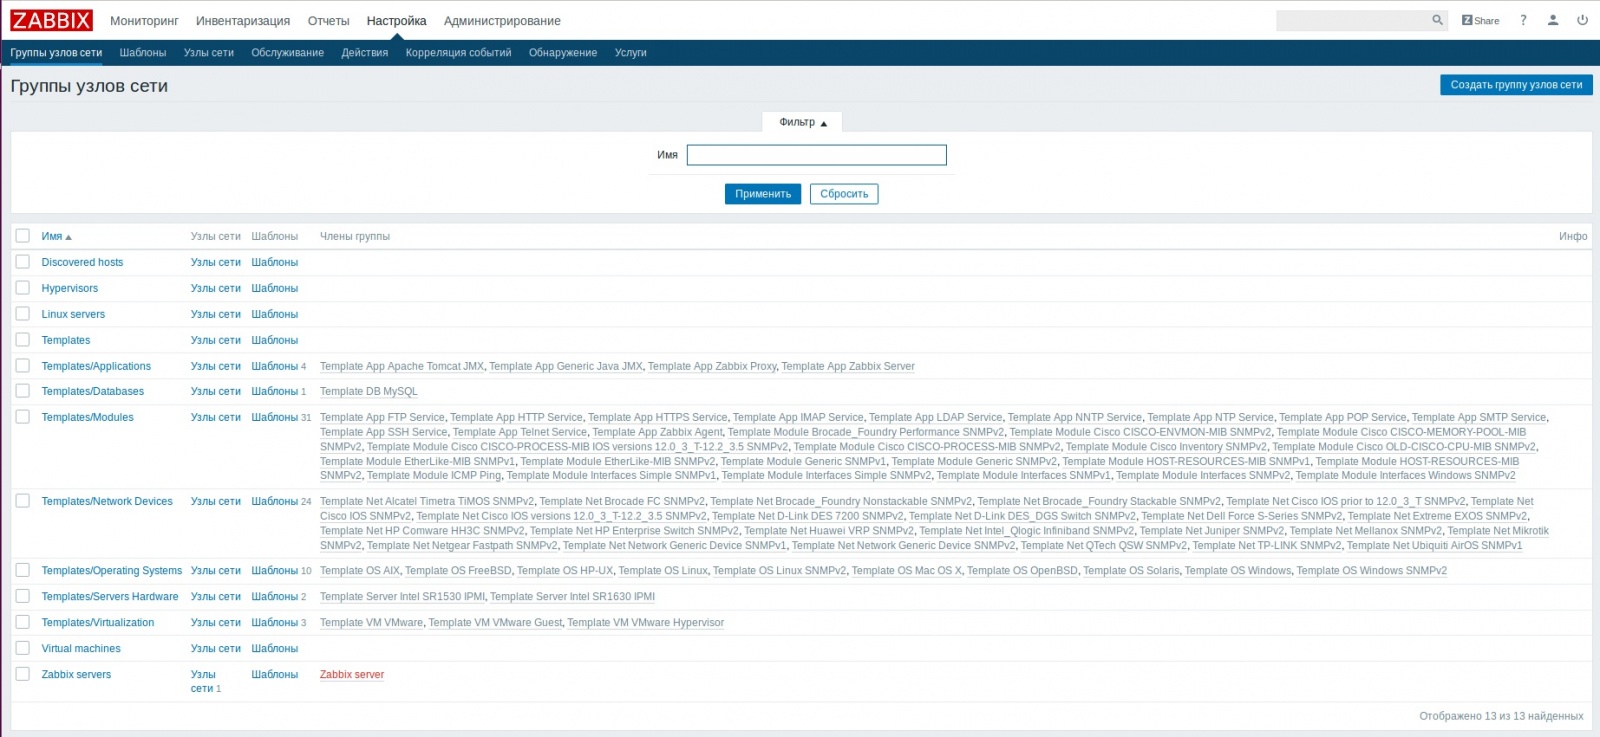The height and width of the screenshot is (737, 1600).
Task: Click the search magnifier icon
Action: click(1437, 20)
